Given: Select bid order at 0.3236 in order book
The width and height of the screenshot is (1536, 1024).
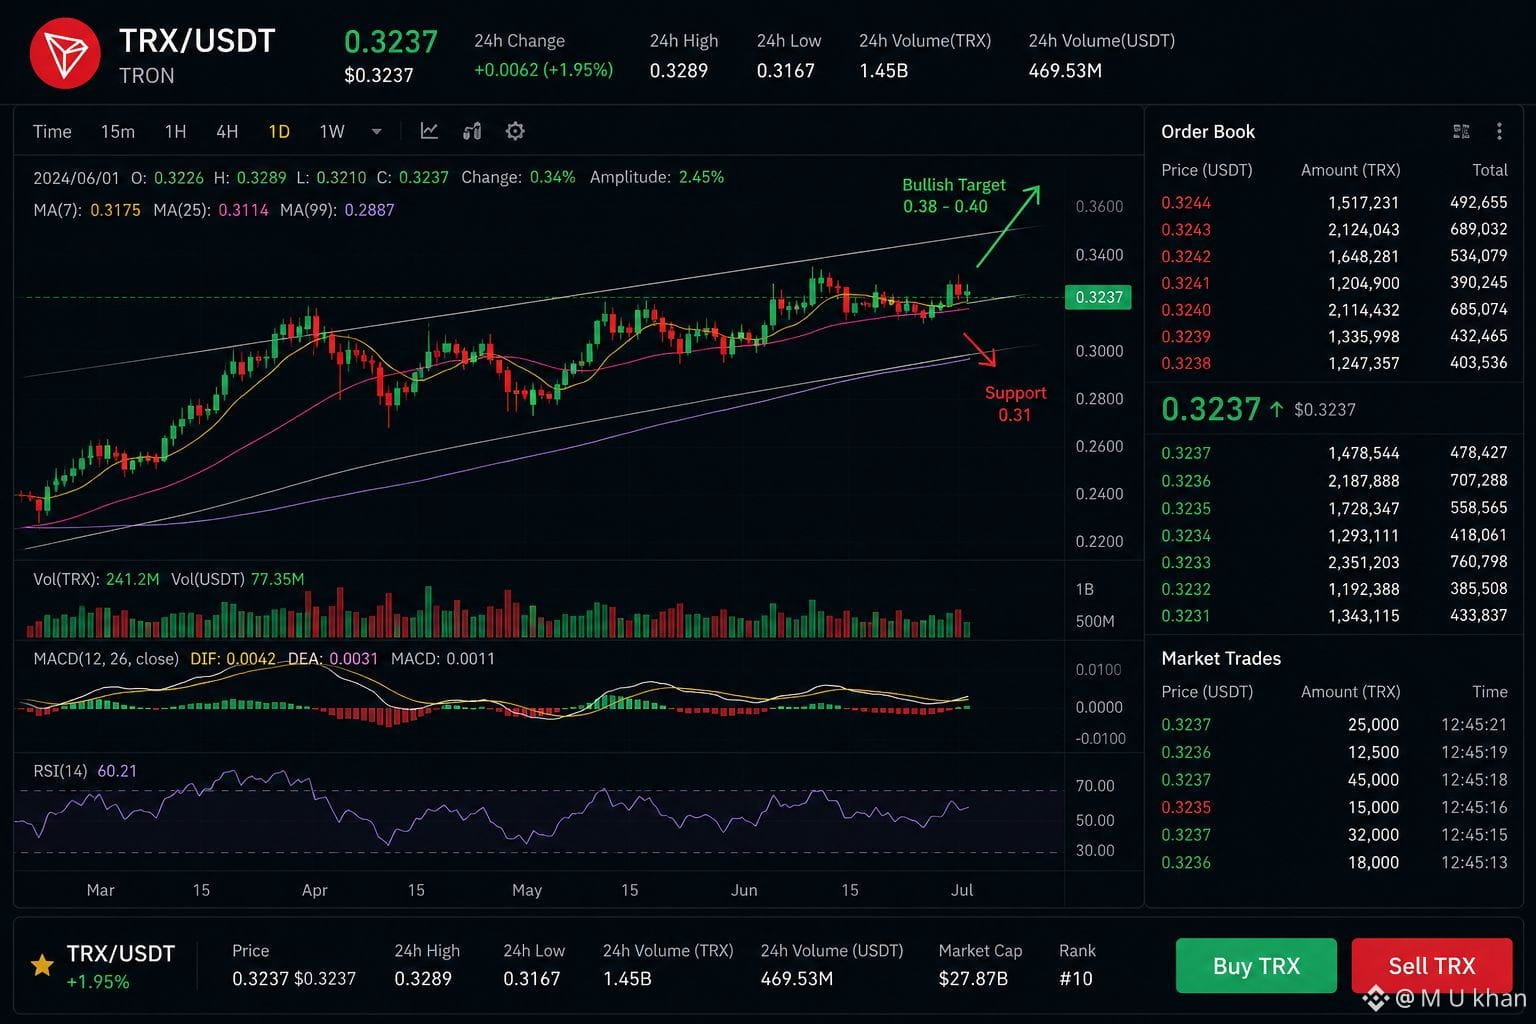Looking at the screenshot, I should pos(1334,481).
